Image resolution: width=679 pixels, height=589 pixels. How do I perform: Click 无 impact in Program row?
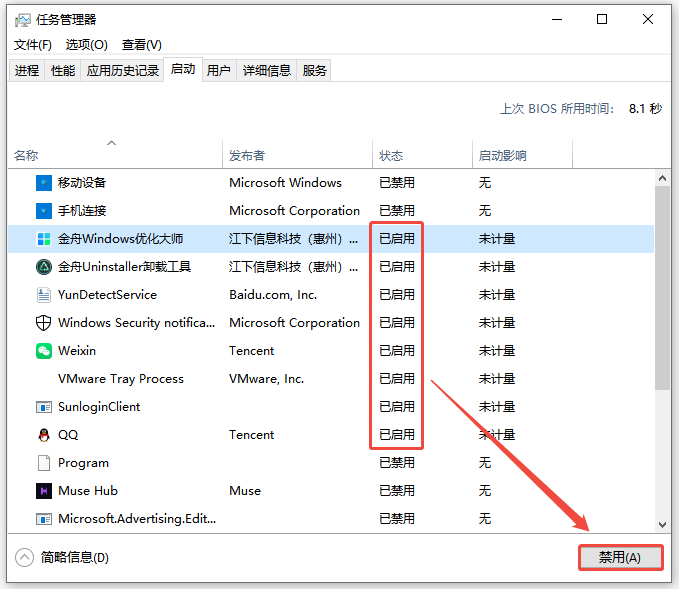tap(485, 463)
